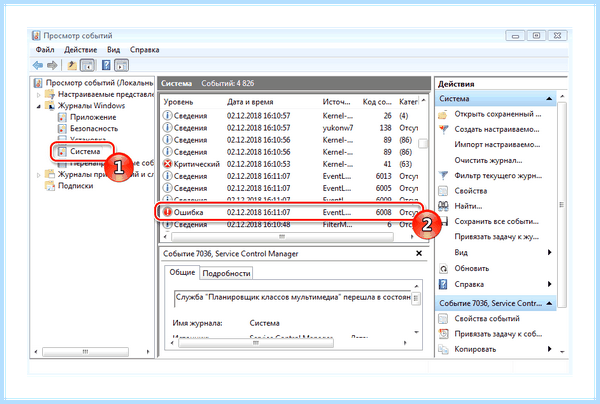
Task: Open the Файл menu
Action: click(45, 50)
